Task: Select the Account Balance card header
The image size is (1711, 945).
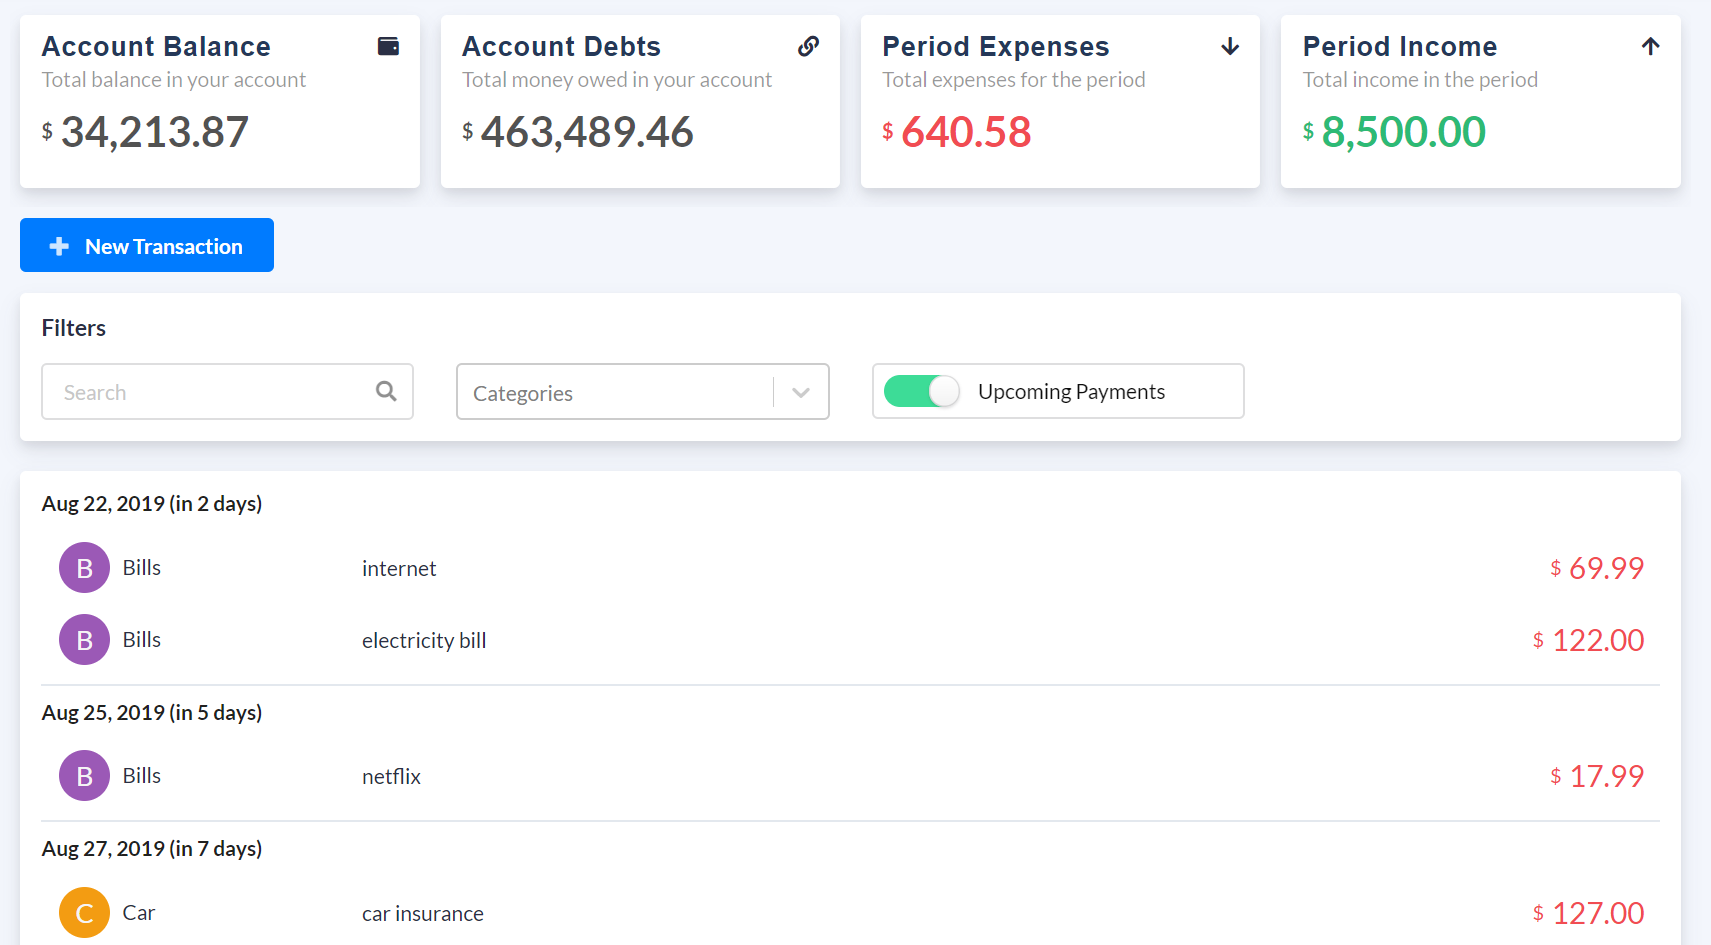Action: click(x=156, y=45)
